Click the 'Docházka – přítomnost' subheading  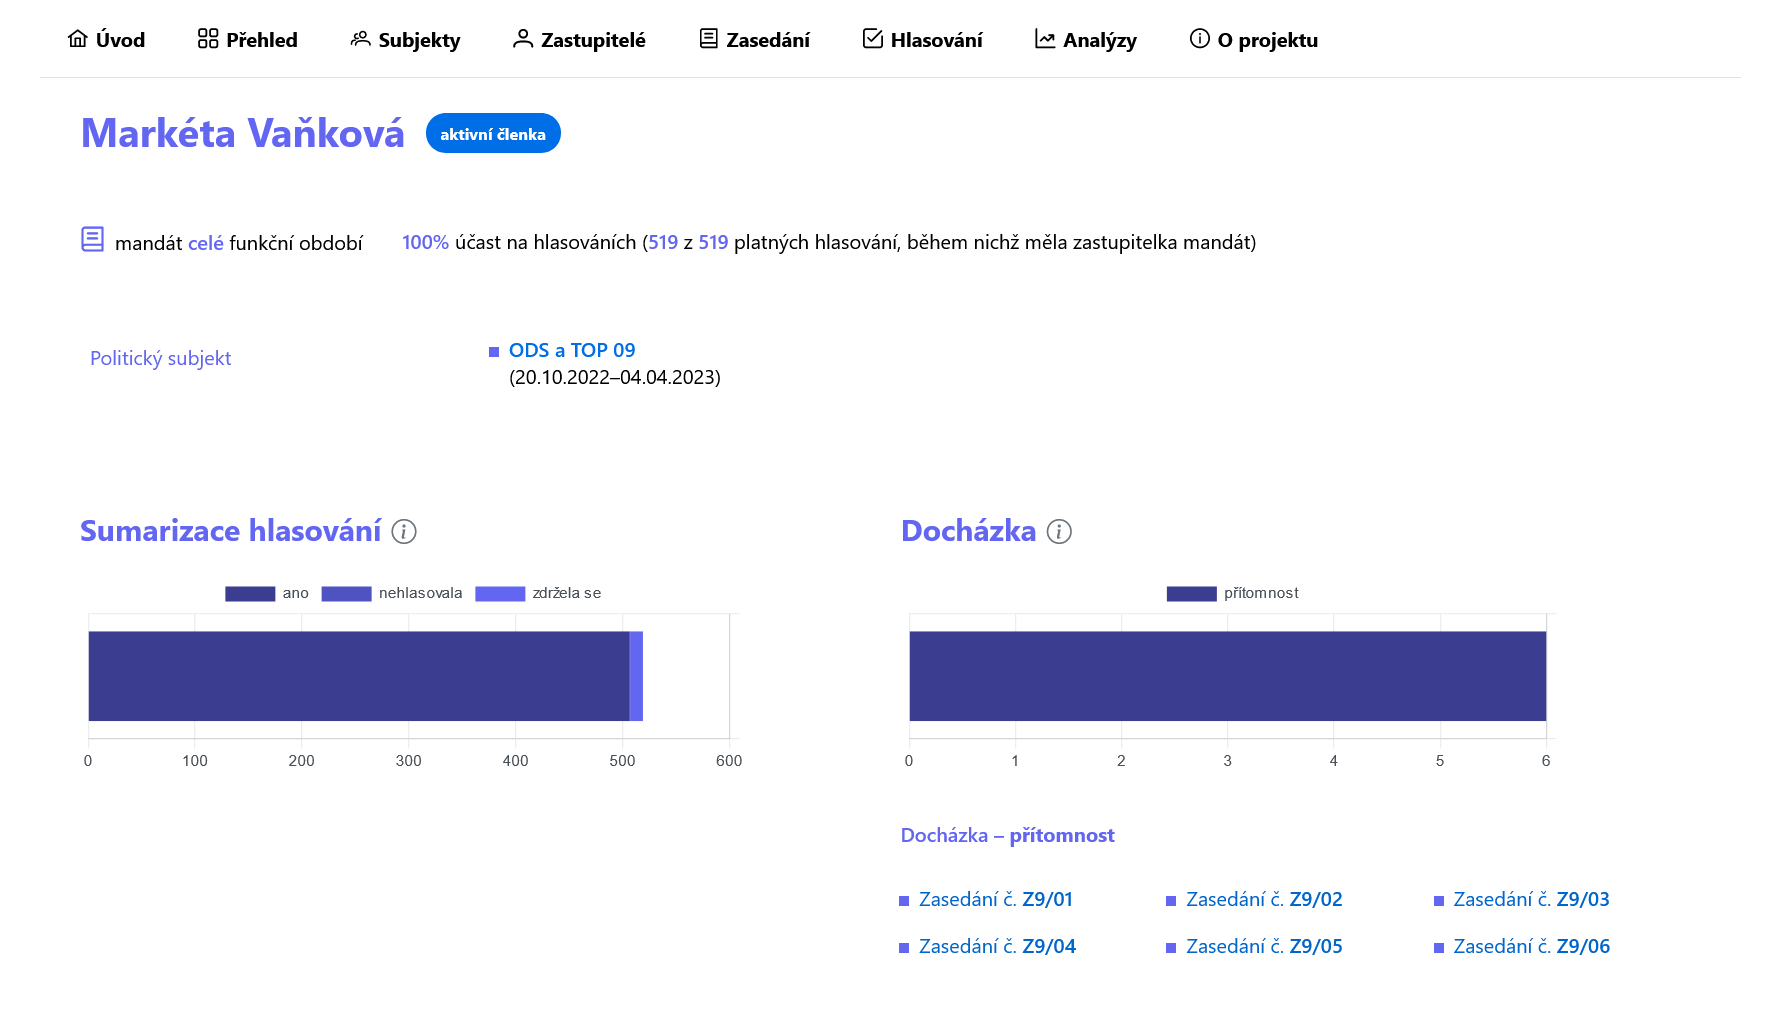(1007, 835)
